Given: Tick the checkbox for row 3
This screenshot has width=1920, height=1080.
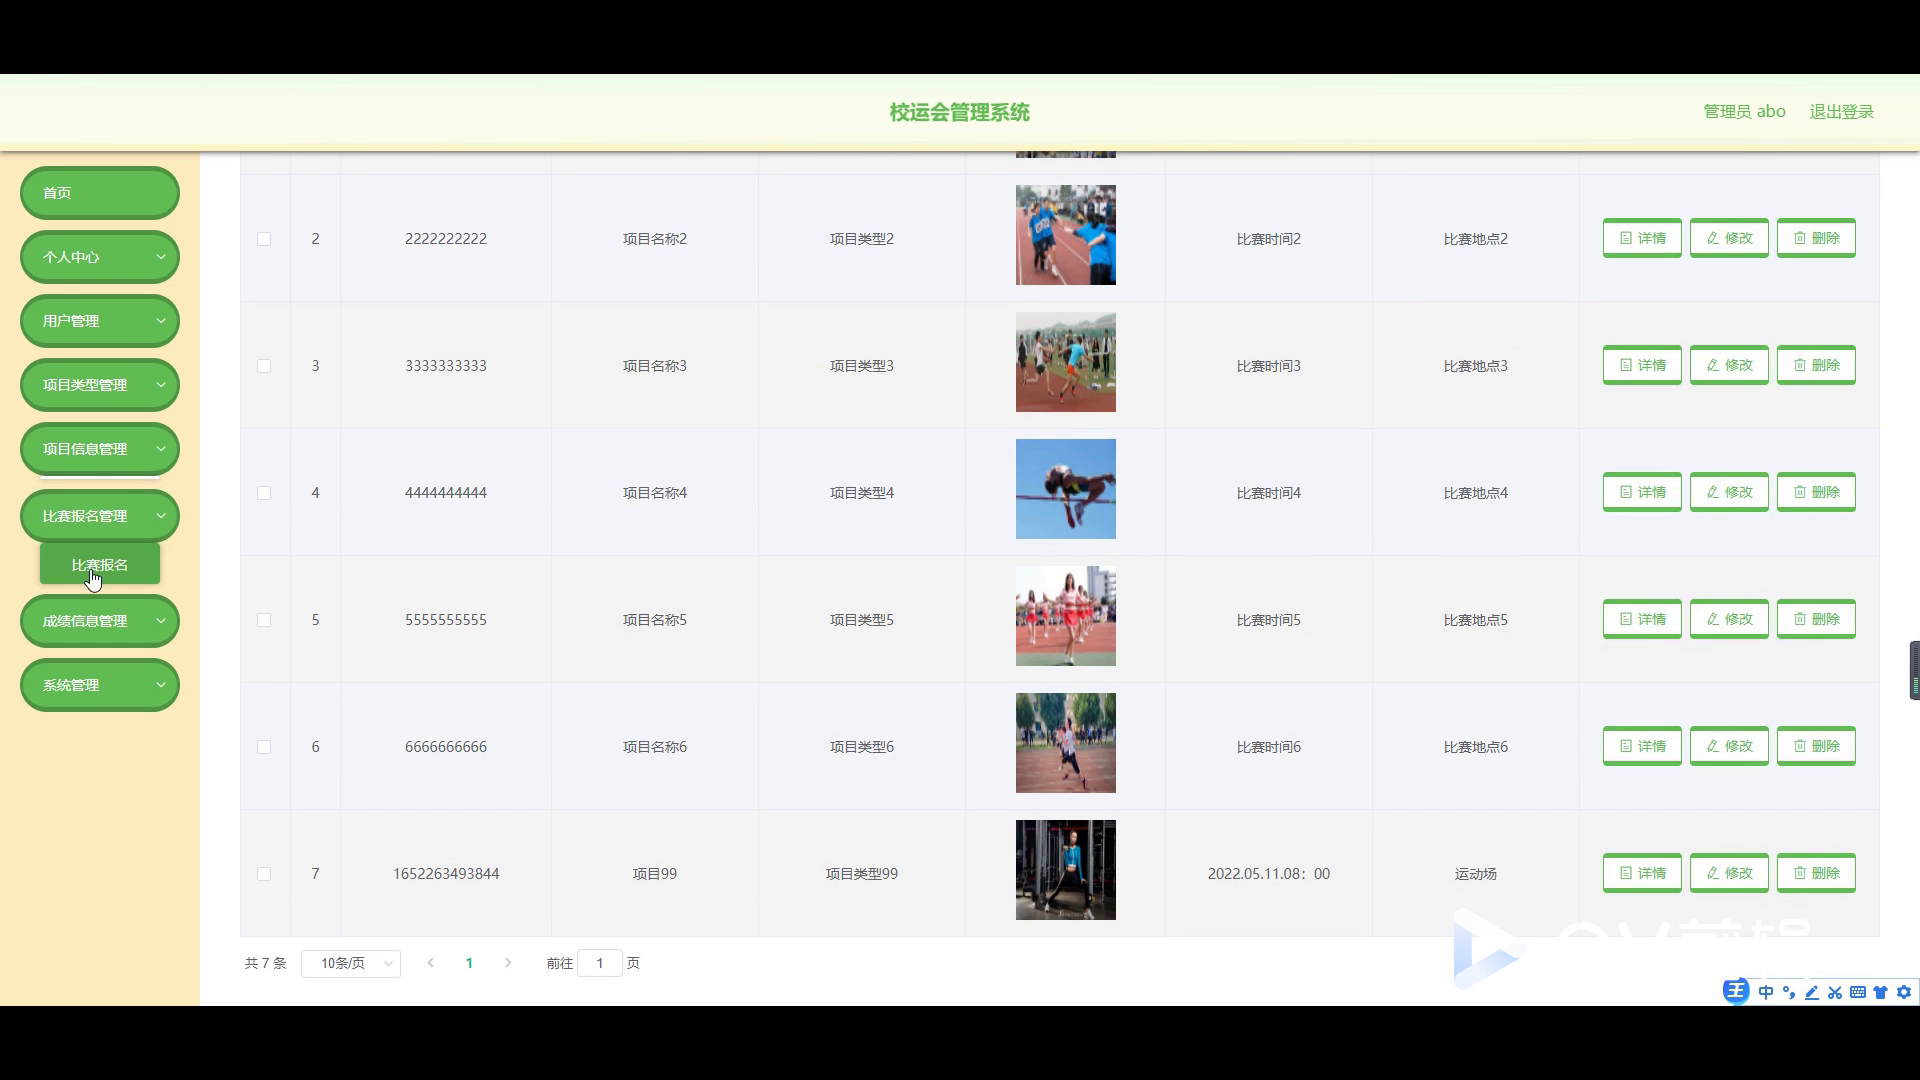Looking at the screenshot, I should point(264,366).
